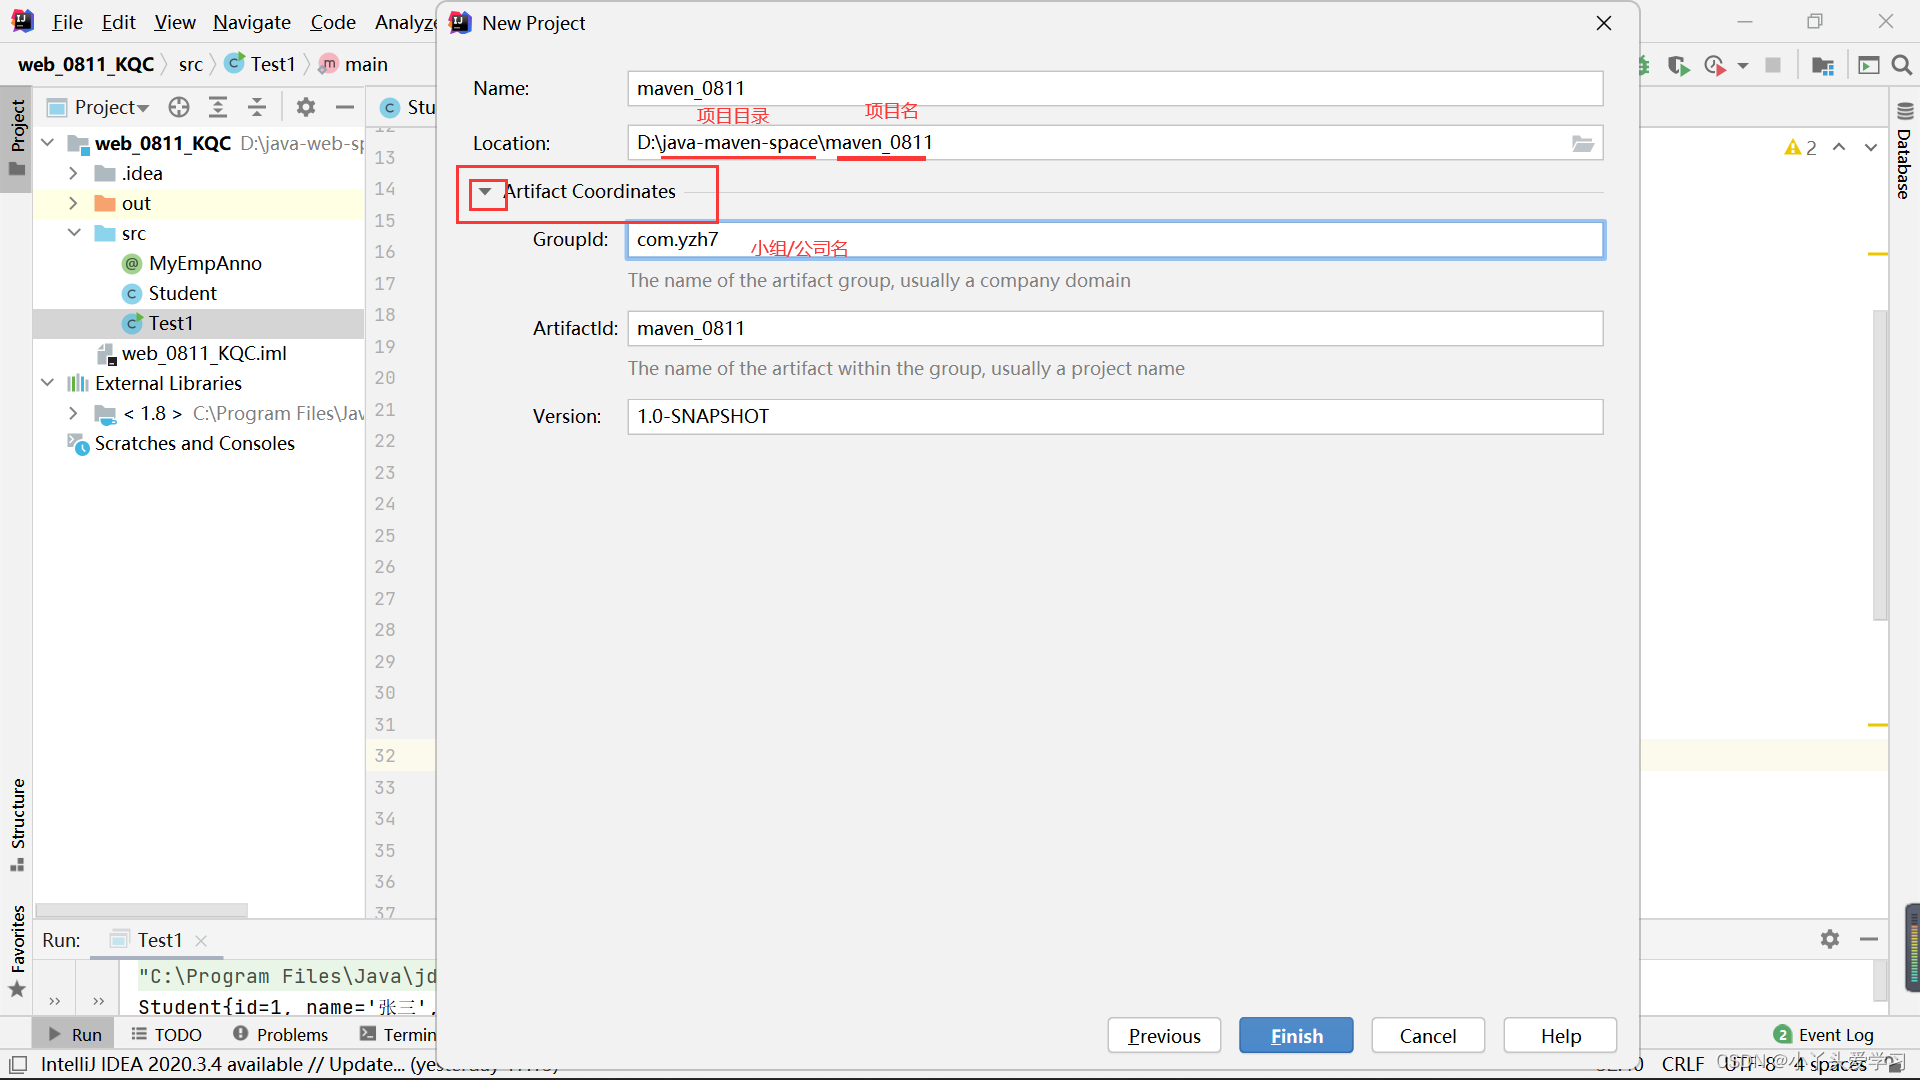Click the Finish button
1920x1080 pixels.
tap(1296, 1035)
